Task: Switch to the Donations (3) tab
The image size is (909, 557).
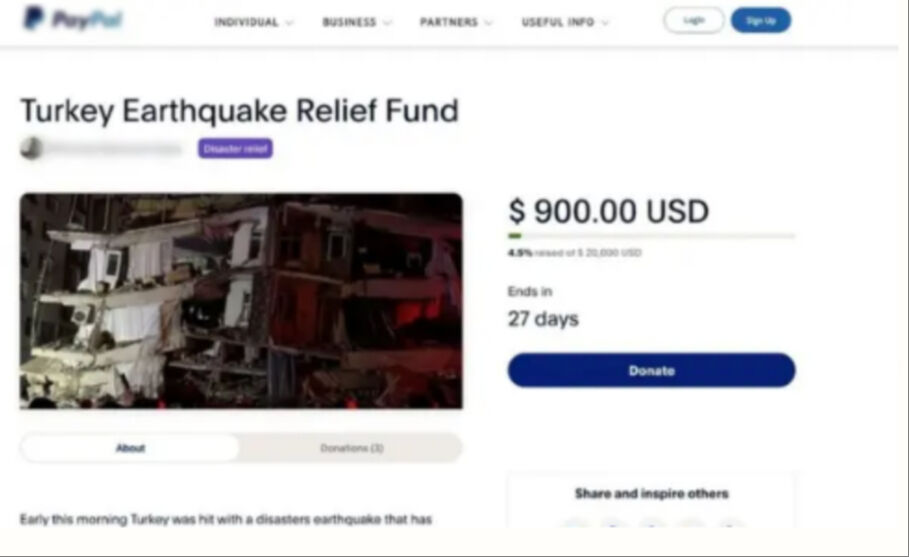Action: [x=351, y=447]
